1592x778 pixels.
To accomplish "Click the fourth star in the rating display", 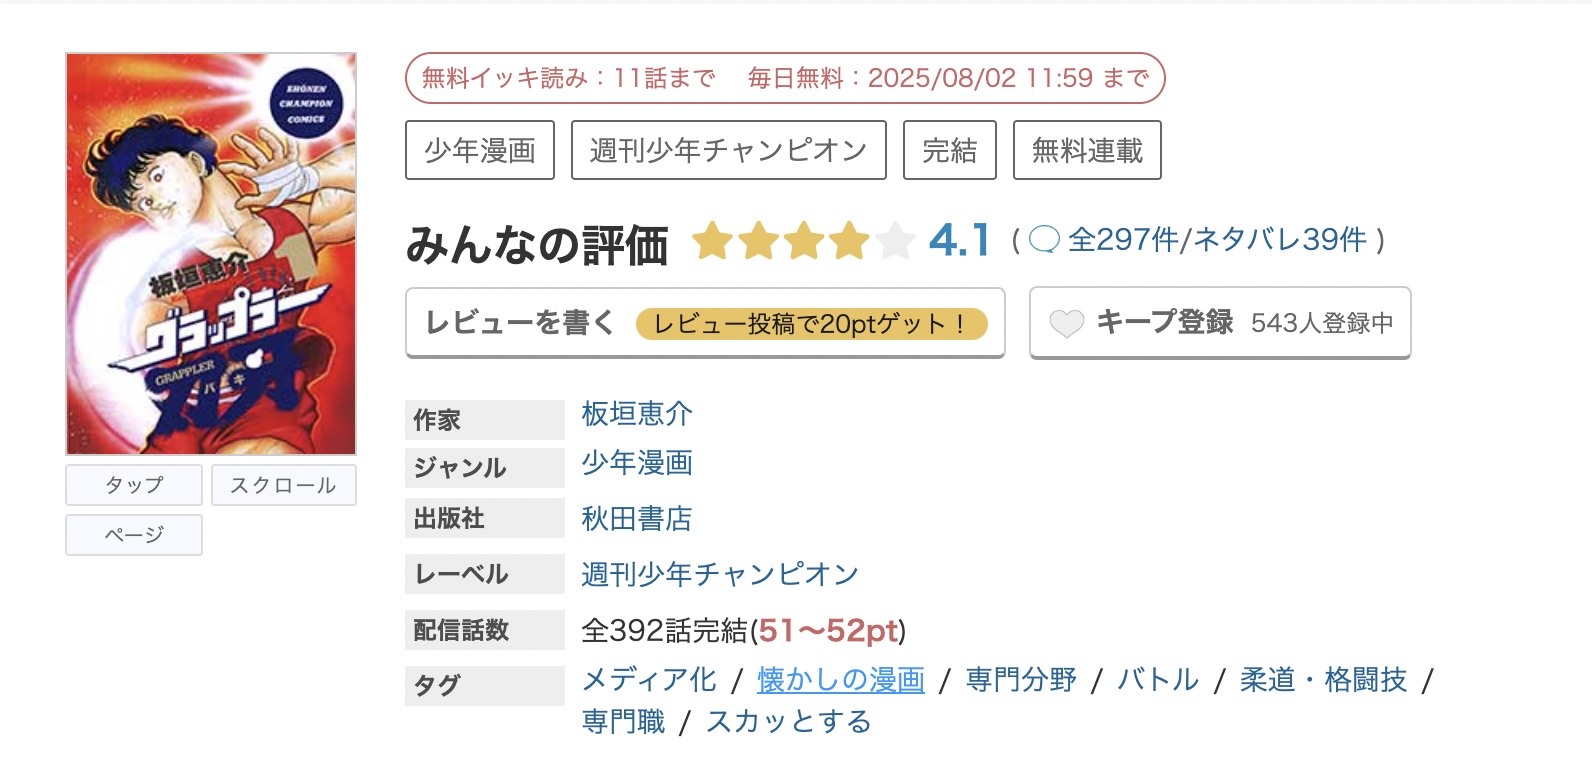I will [x=851, y=240].
